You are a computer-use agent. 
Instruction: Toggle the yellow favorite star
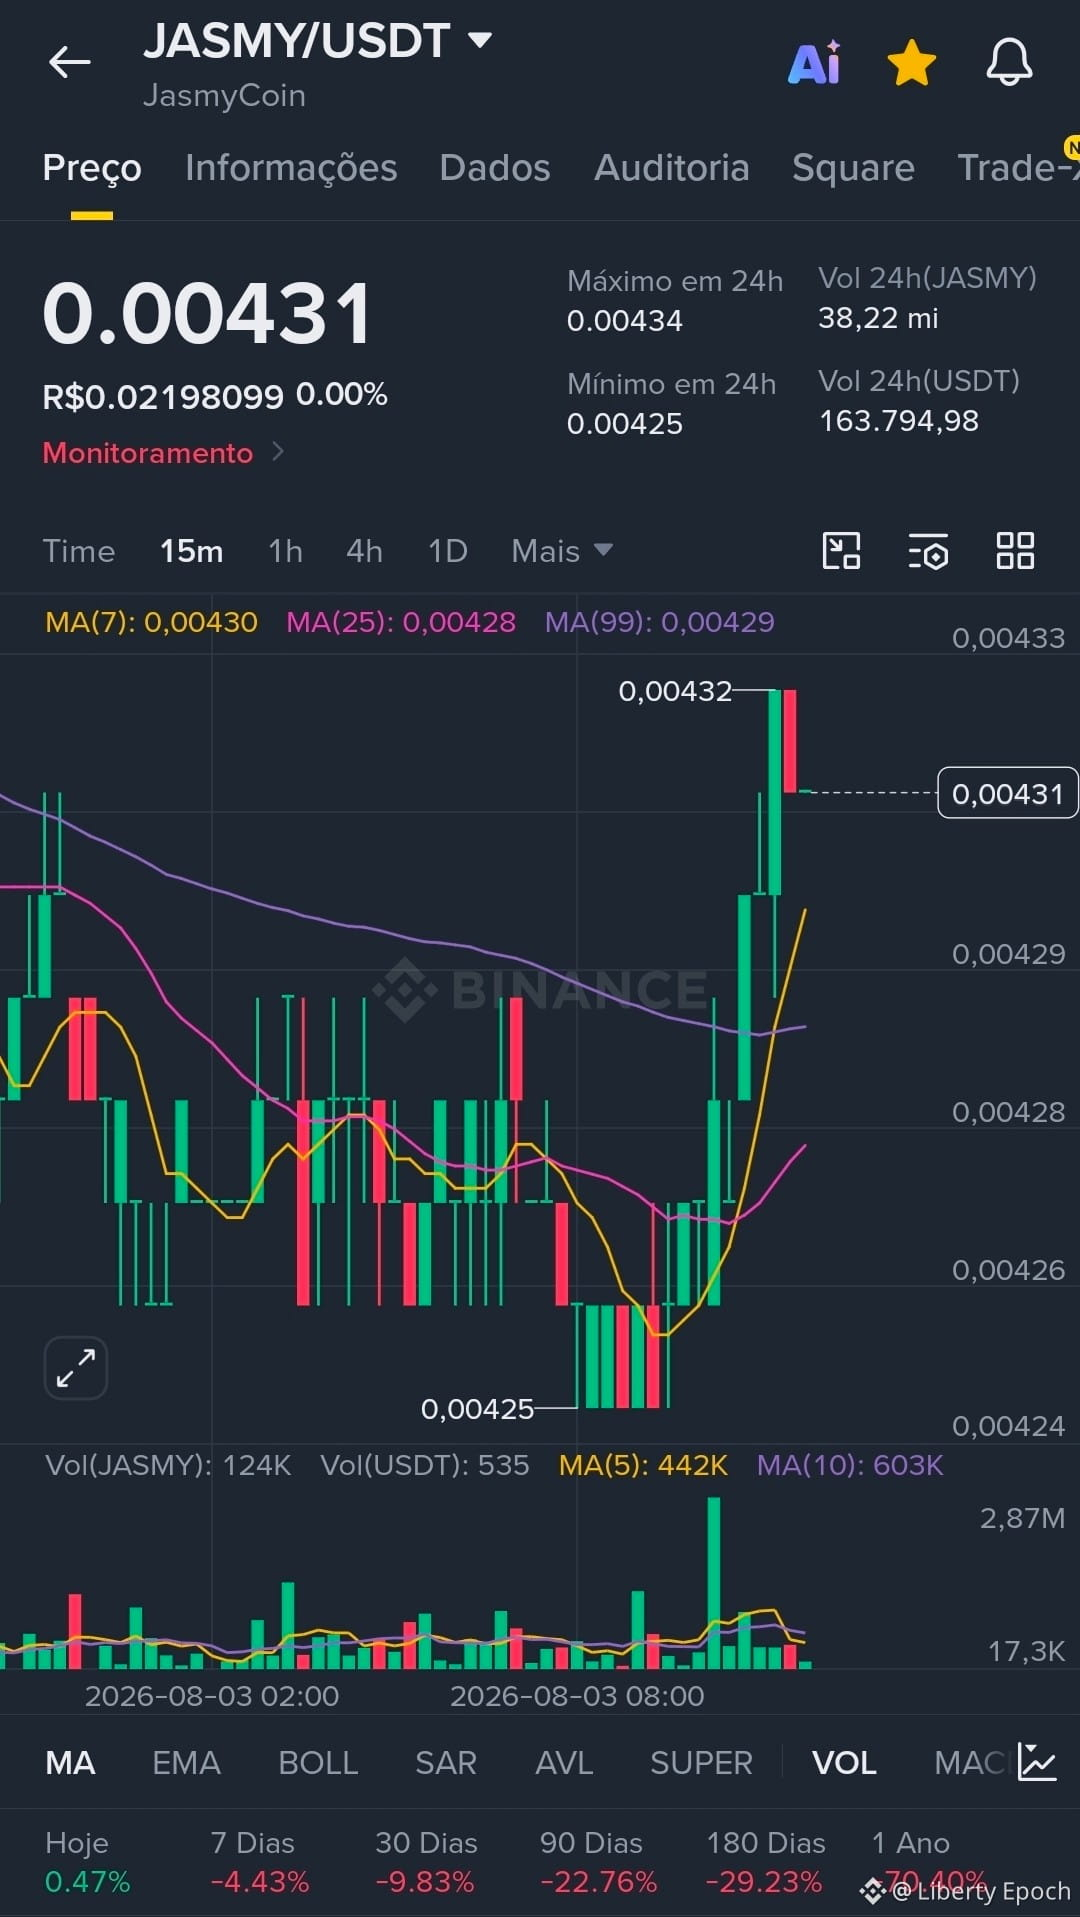[x=912, y=63]
